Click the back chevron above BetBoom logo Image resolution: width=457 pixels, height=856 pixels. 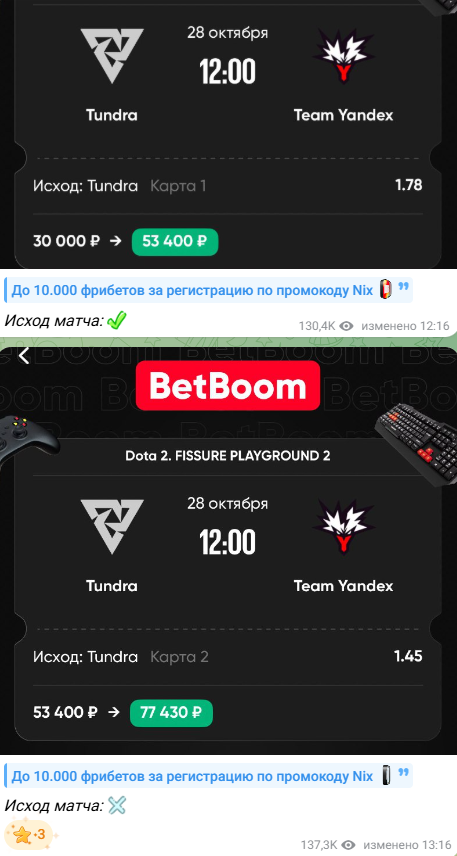tap(23, 356)
